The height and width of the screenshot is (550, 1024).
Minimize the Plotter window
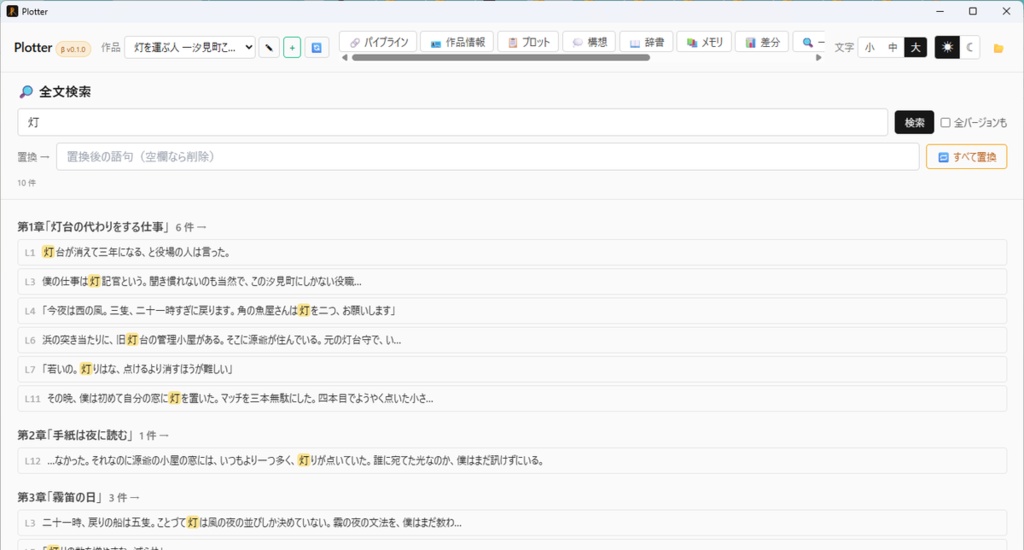tap(940, 11)
